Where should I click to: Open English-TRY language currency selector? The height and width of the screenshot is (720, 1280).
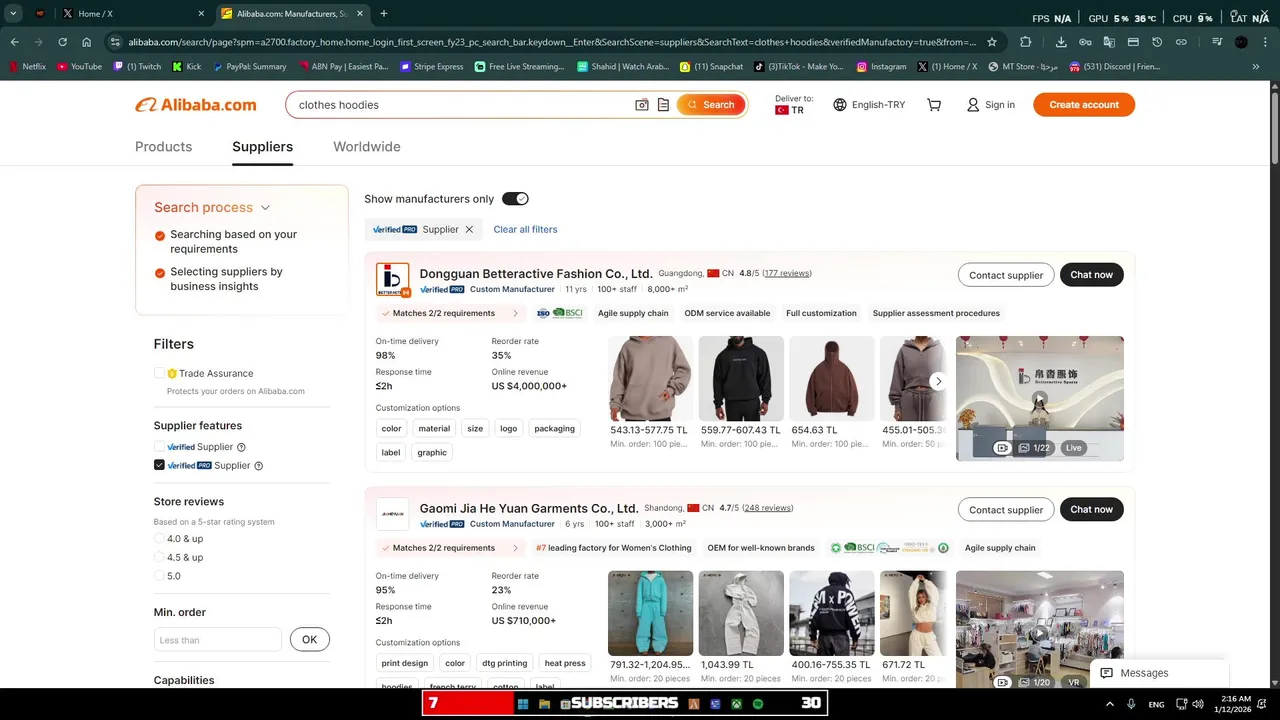pyautogui.click(x=869, y=105)
